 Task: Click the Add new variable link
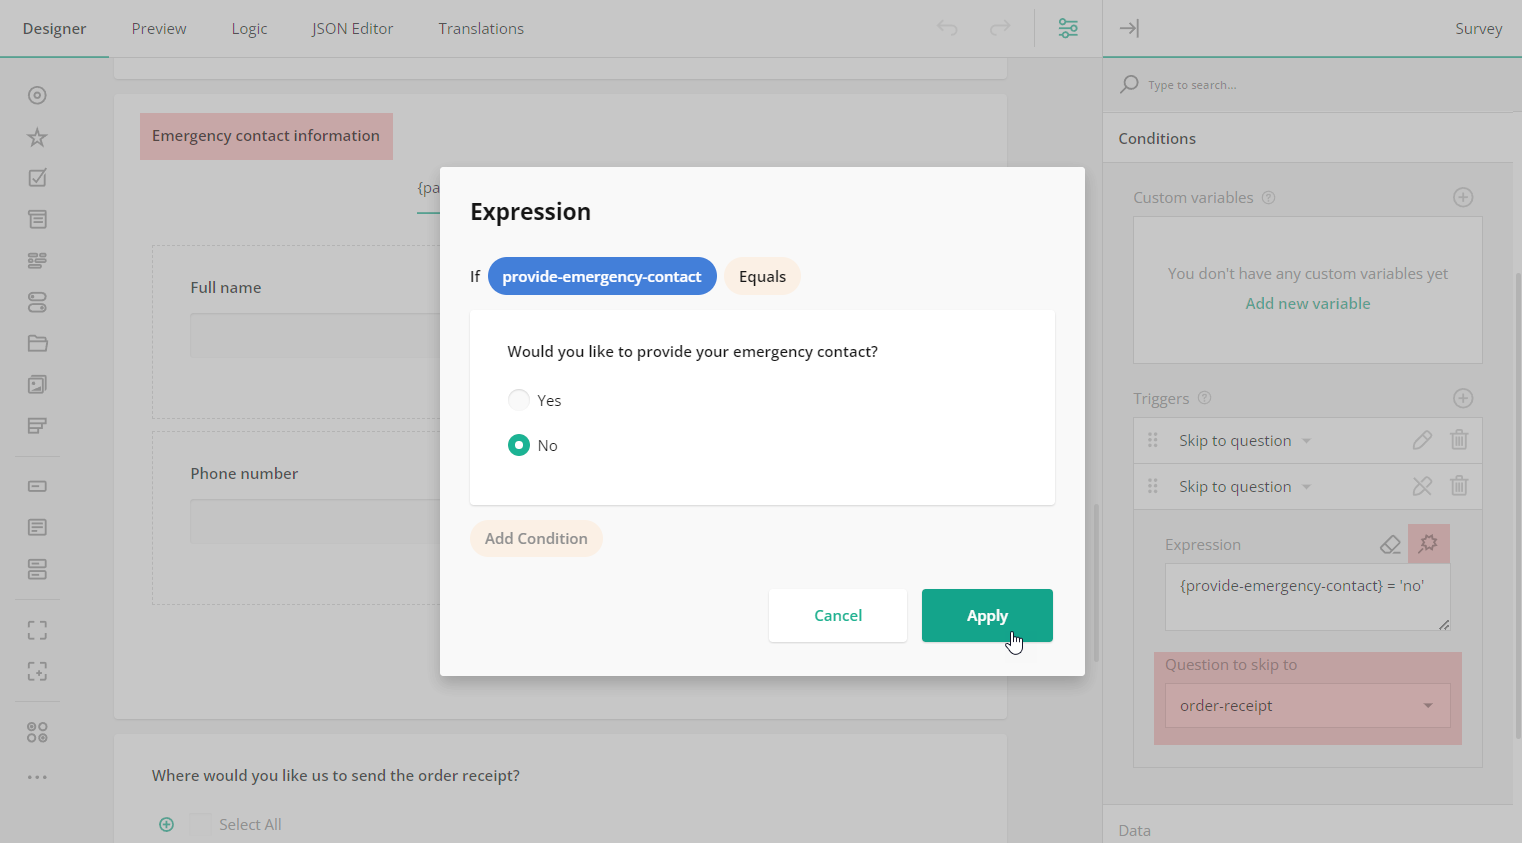coord(1307,303)
